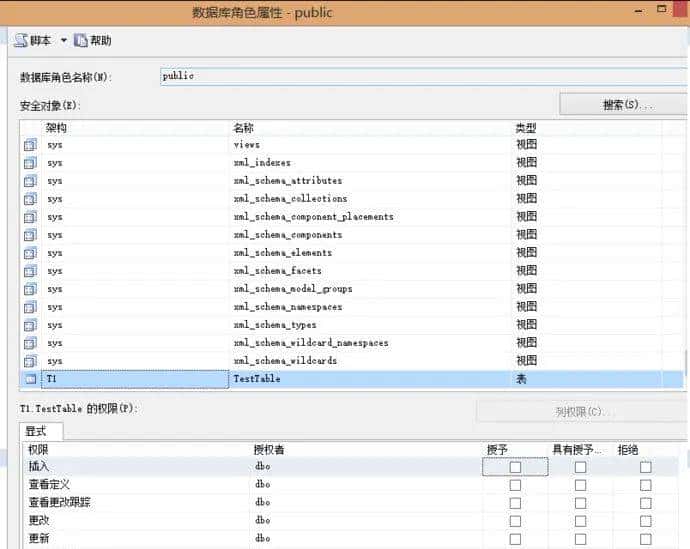Sort by the 名称 column header
This screenshot has height=549, width=690.
[243, 128]
